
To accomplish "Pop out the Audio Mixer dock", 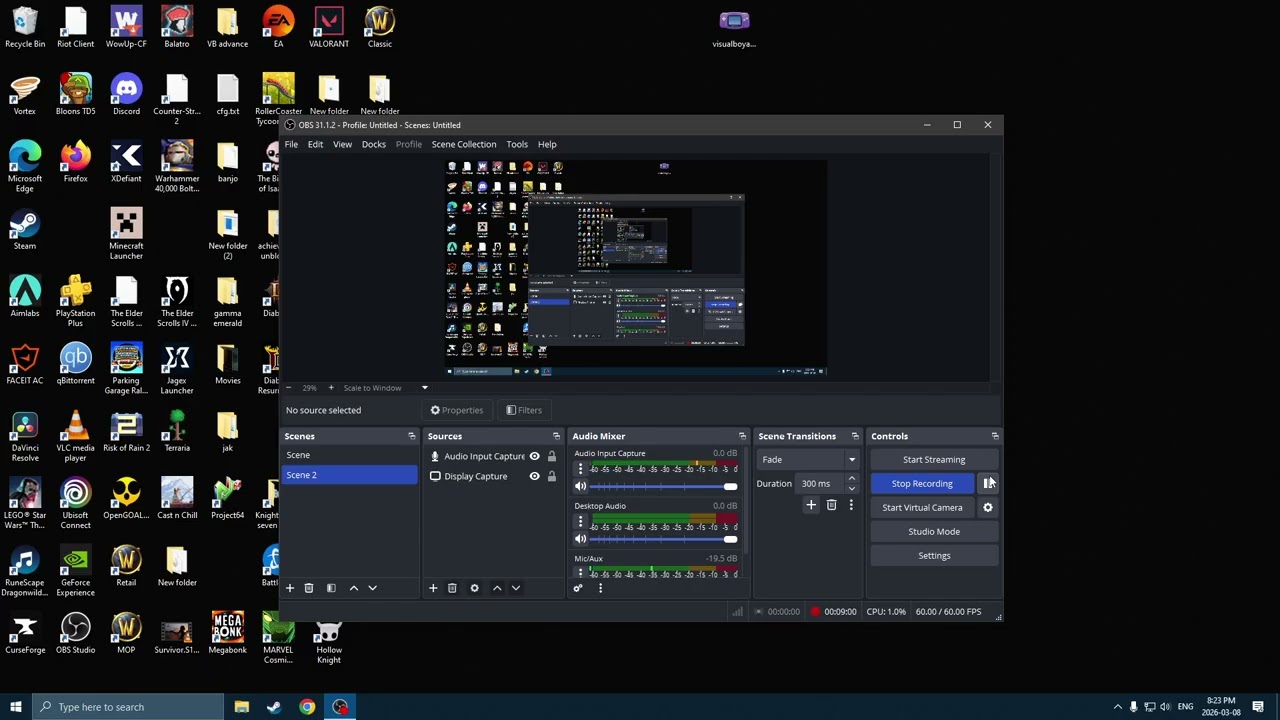I will [742, 436].
